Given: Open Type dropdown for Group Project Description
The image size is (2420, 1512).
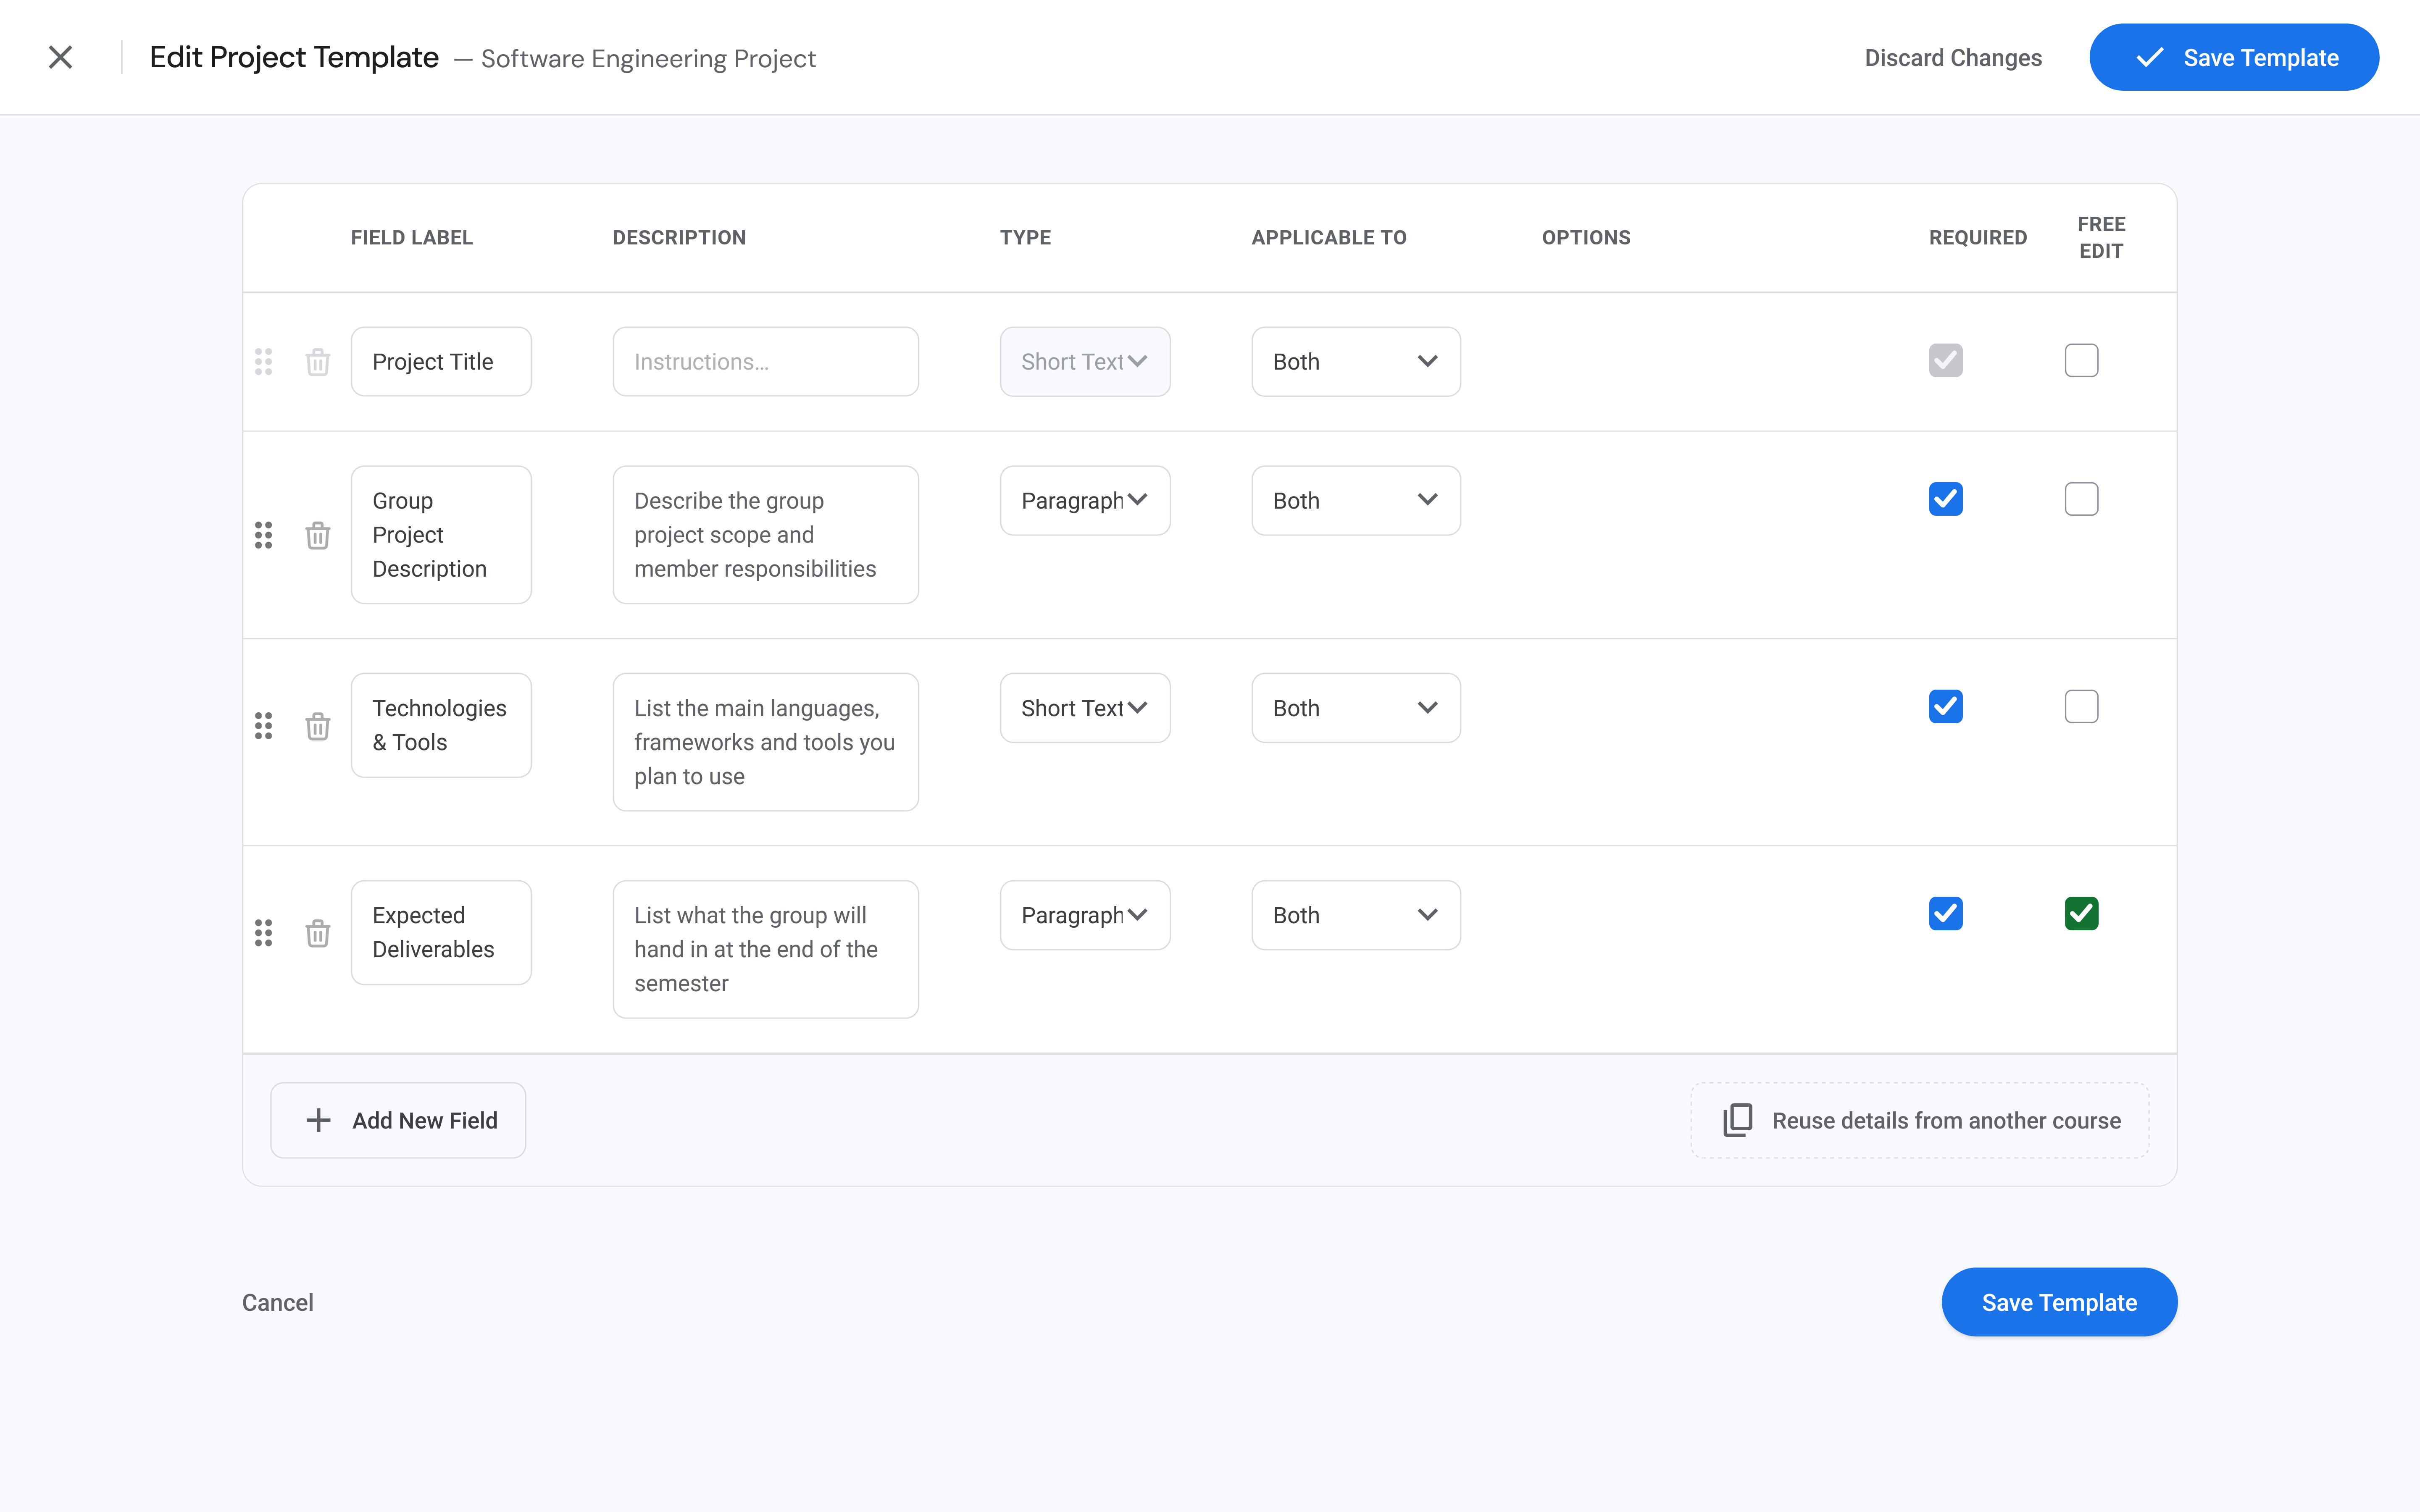Looking at the screenshot, I should [x=1085, y=500].
